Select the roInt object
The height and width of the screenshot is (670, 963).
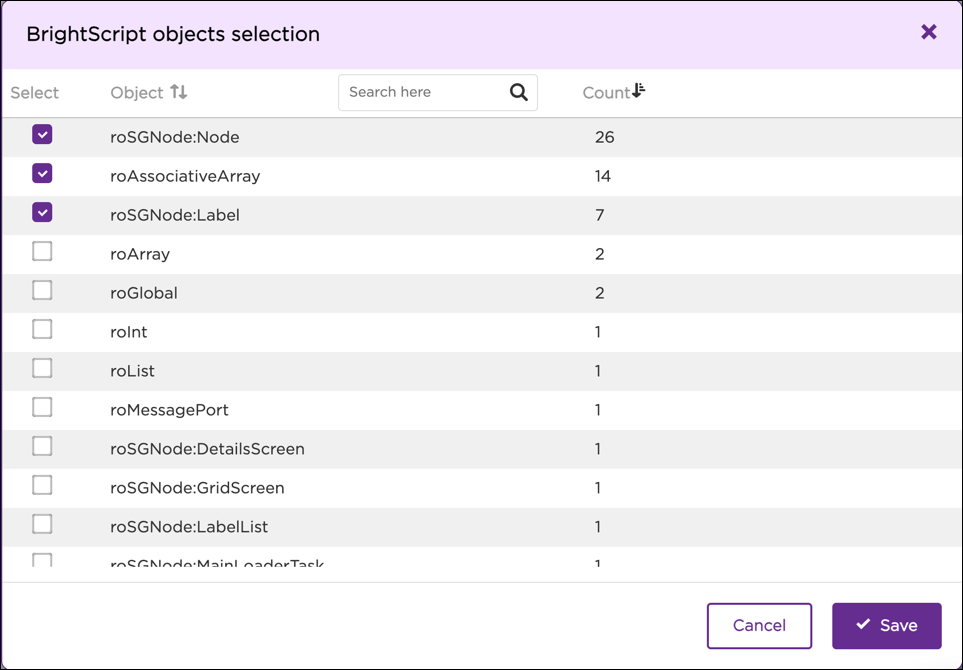pos(41,329)
